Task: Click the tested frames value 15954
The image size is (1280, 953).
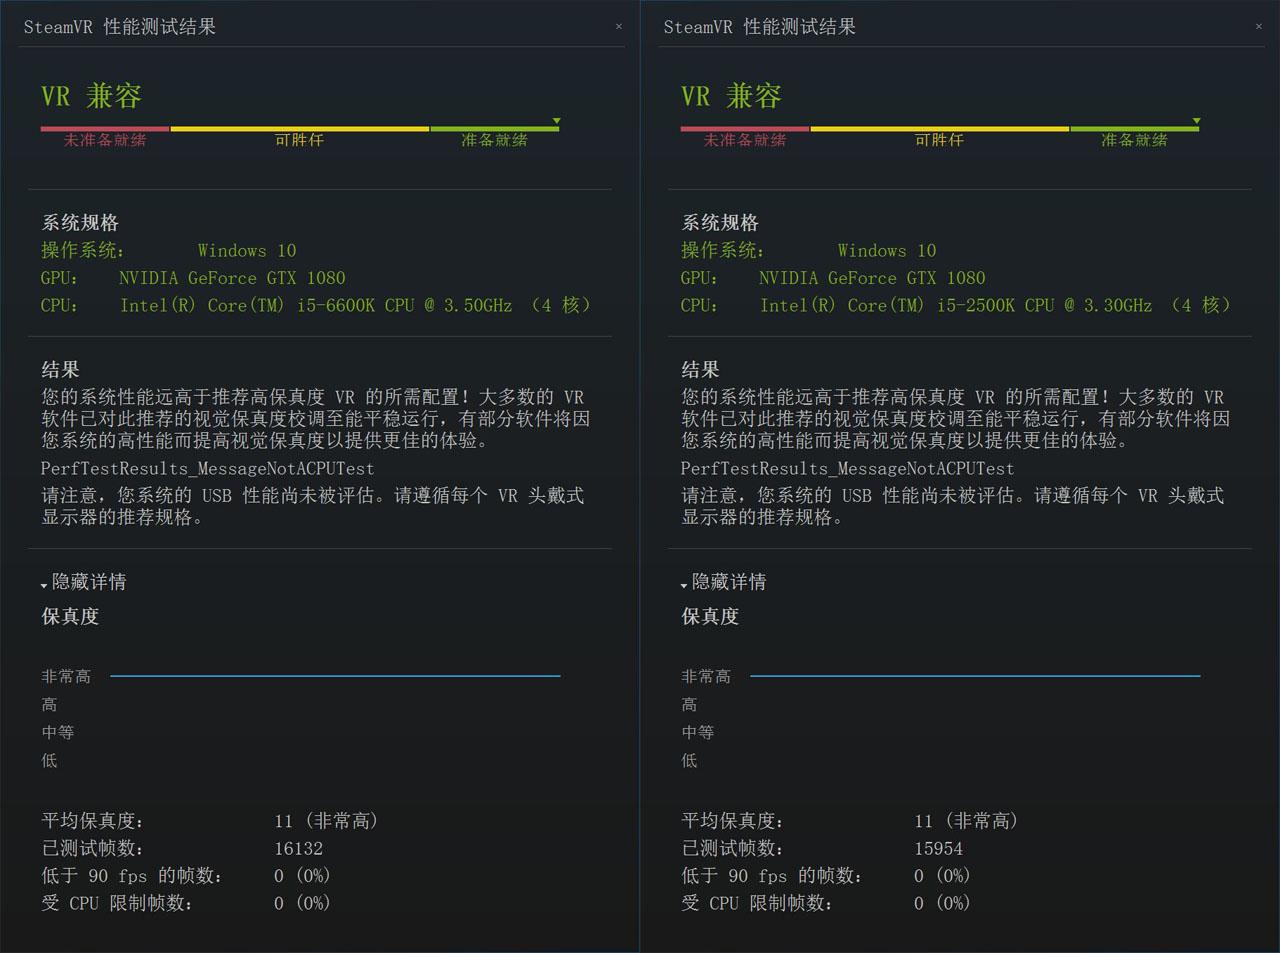Action: pos(938,848)
